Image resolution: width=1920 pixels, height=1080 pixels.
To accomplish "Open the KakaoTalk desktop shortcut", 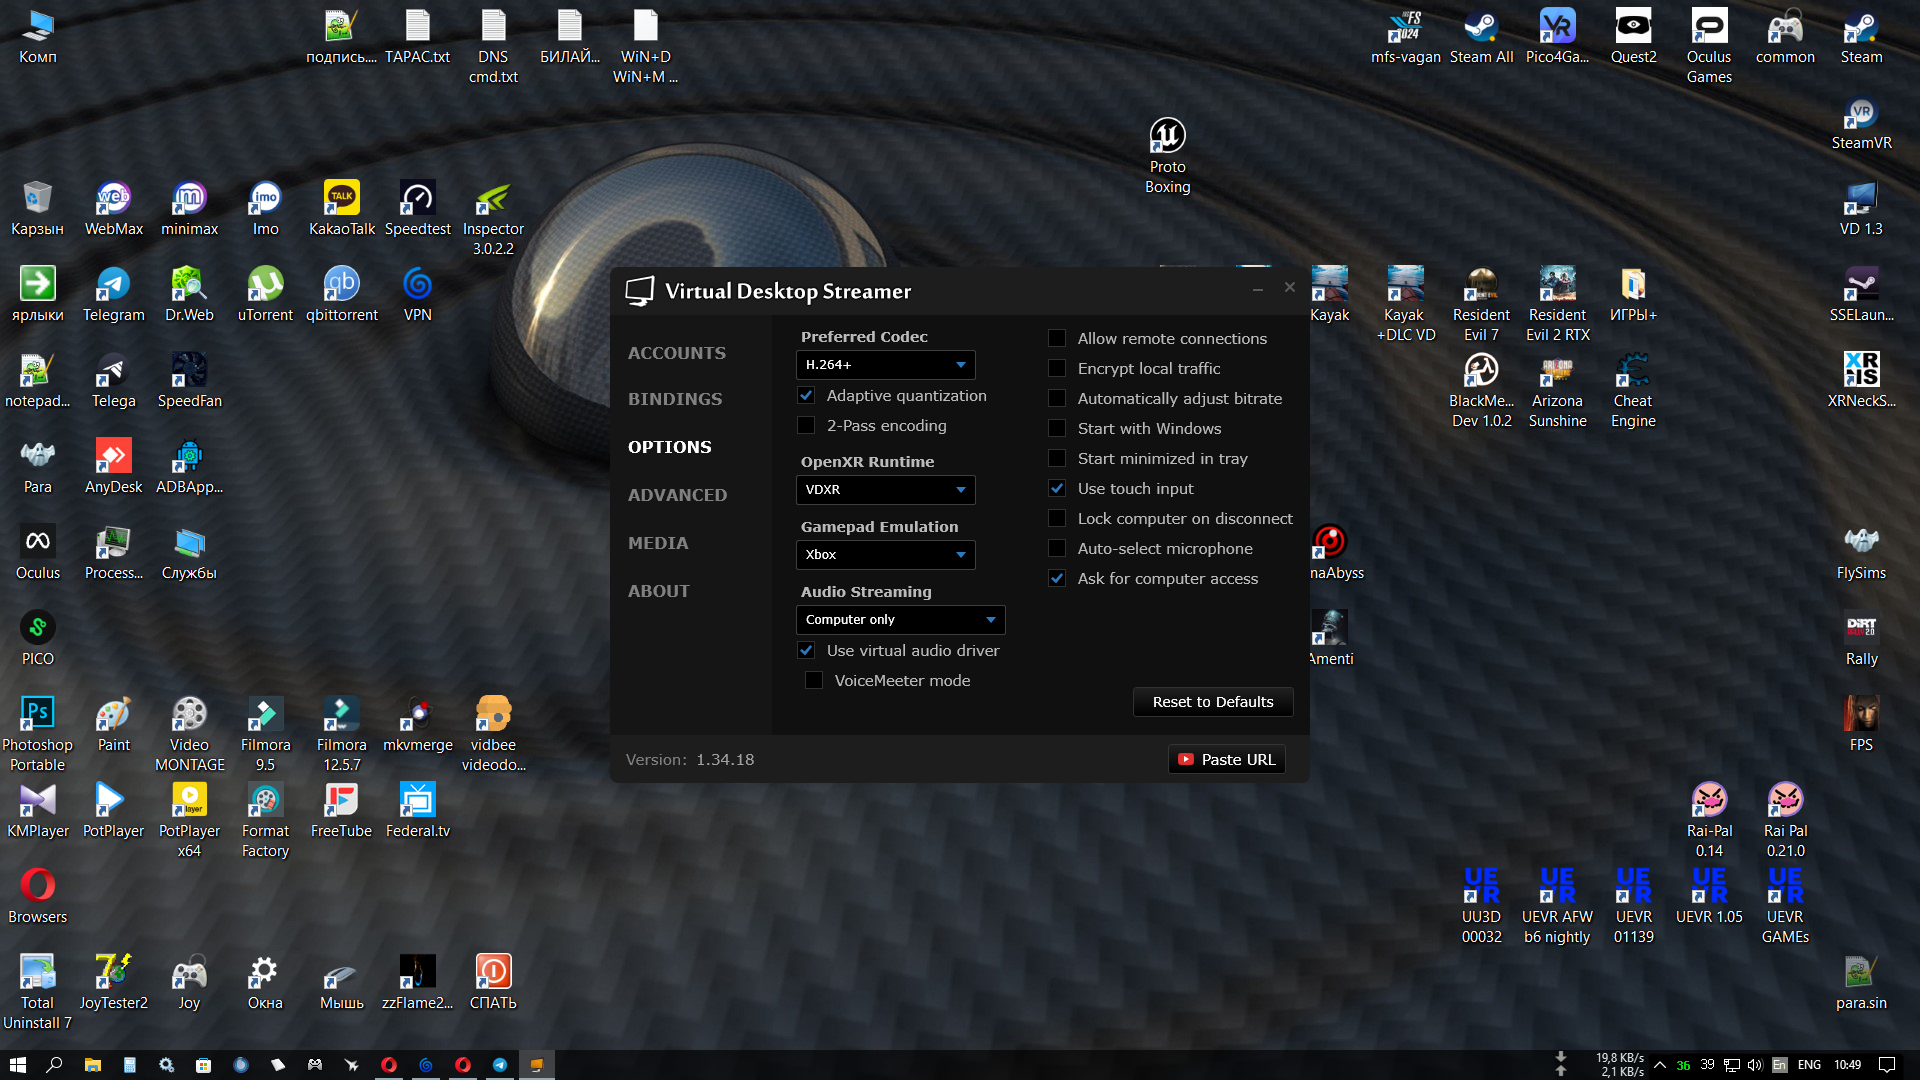I will point(342,208).
